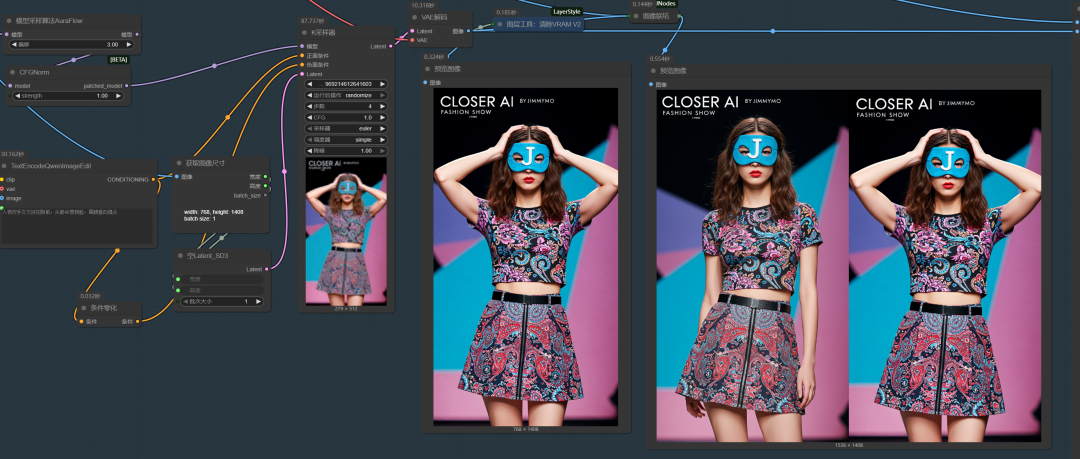This screenshot has height=459, width=1080.
Task: Click the 条件零化 node's title dot
Action: [84, 308]
